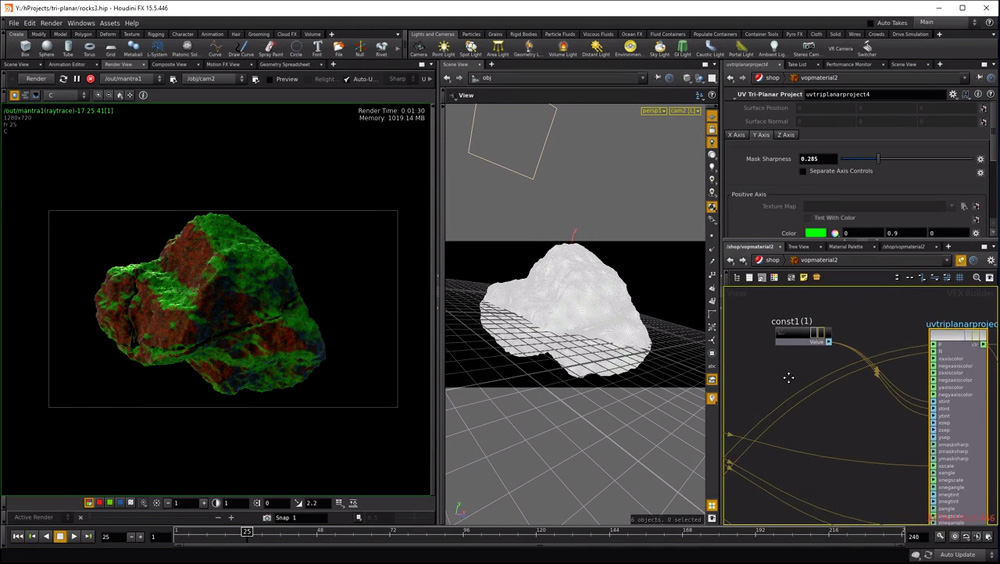Switch to the Y Axis tab
Screen dimensions: 1000x564
(x=761, y=135)
